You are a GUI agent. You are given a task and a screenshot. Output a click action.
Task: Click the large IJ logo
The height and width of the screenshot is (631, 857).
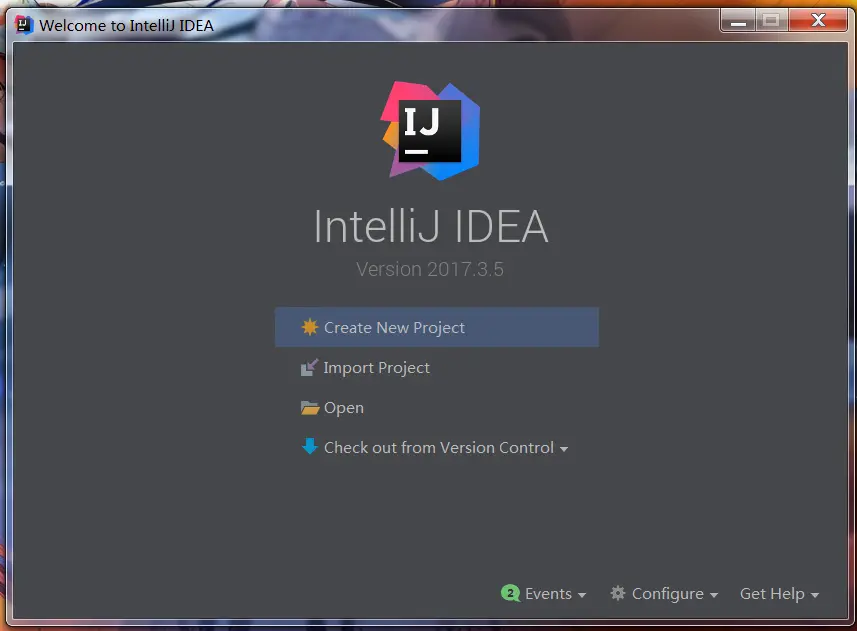coord(431,131)
